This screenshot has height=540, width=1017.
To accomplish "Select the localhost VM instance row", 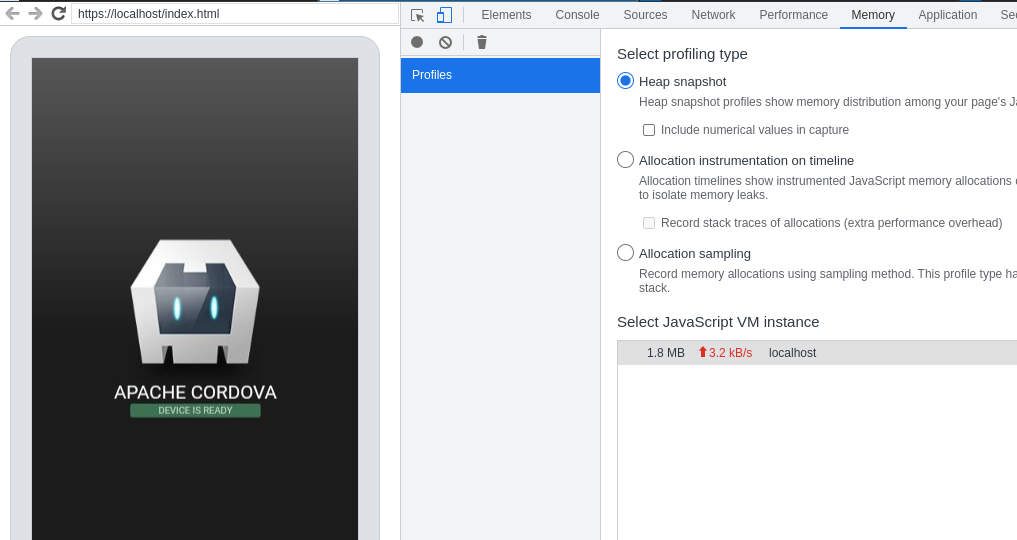I will click(817, 353).
